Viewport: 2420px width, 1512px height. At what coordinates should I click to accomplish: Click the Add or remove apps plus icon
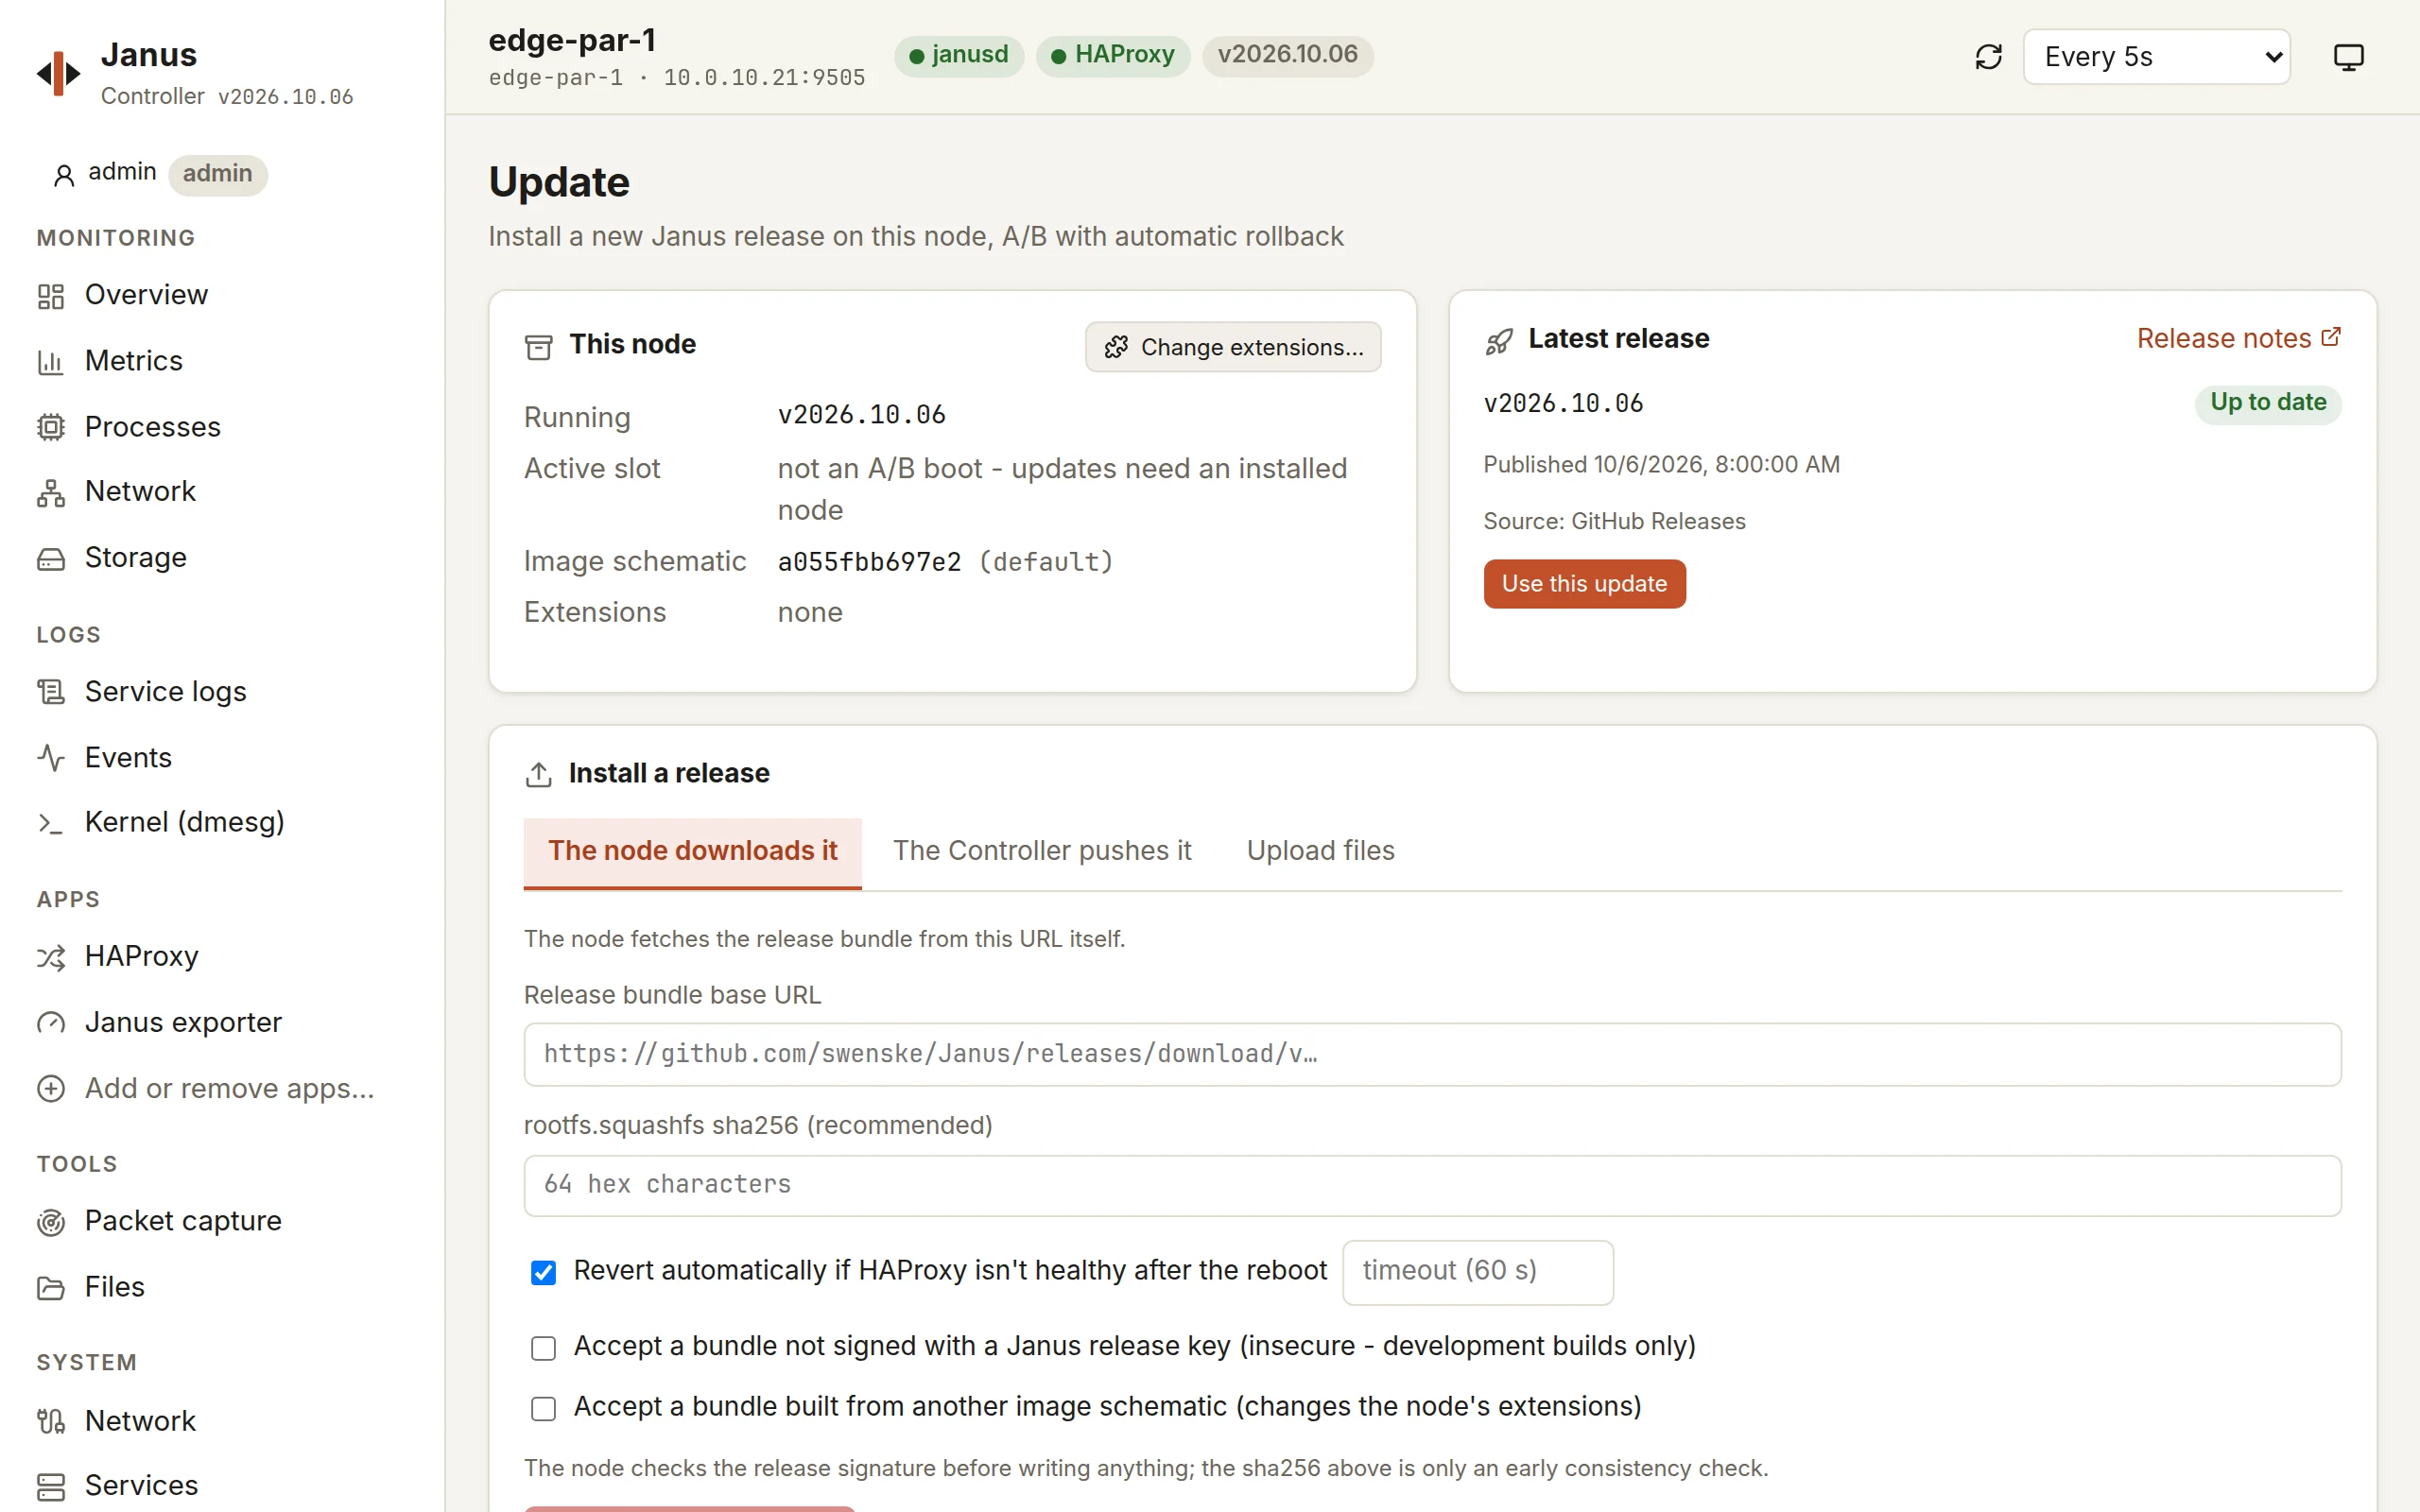click(51, 1088)
